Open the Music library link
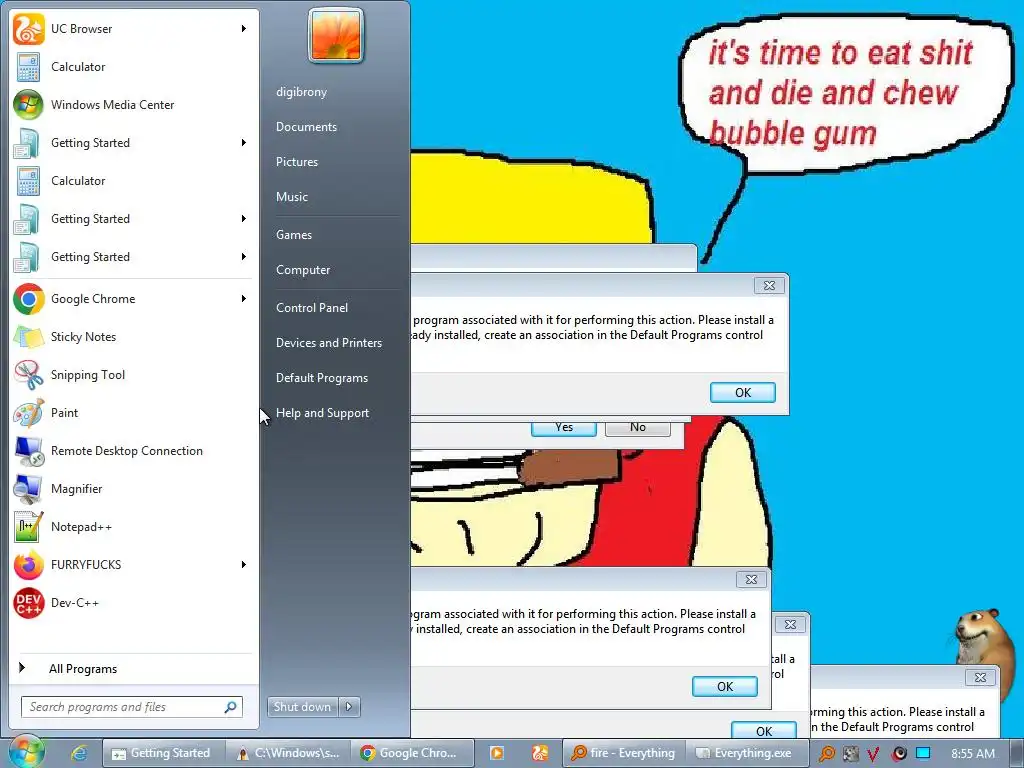Screen dimensions: 1024x768 [291, 197]
